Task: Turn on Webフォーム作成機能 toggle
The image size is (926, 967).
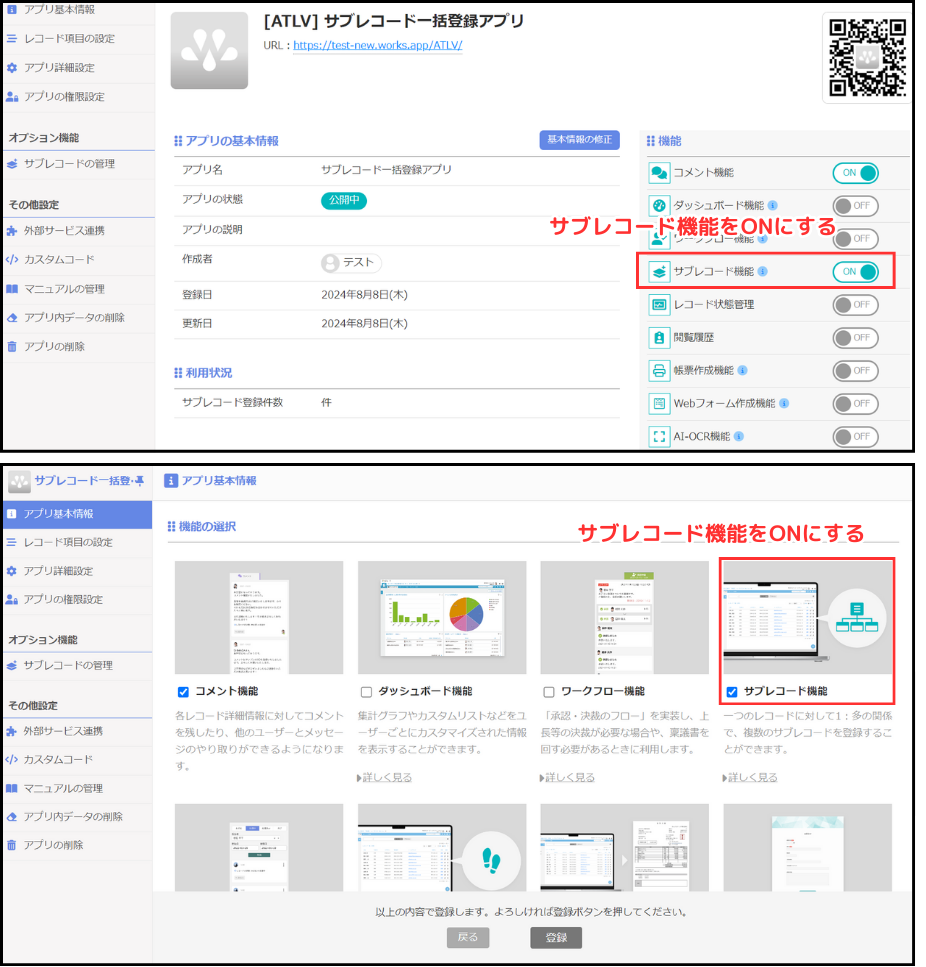Action: click(x=856, y=404)
